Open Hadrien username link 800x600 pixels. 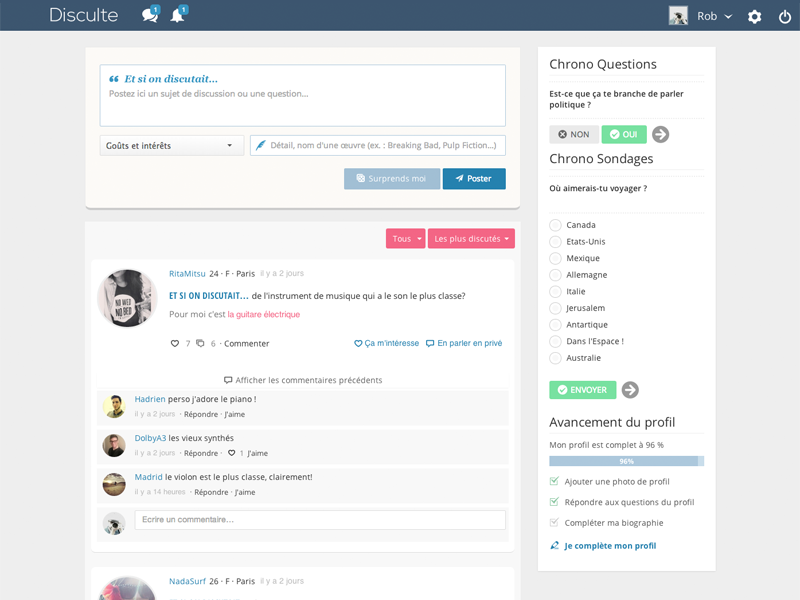tap(150, 399)
